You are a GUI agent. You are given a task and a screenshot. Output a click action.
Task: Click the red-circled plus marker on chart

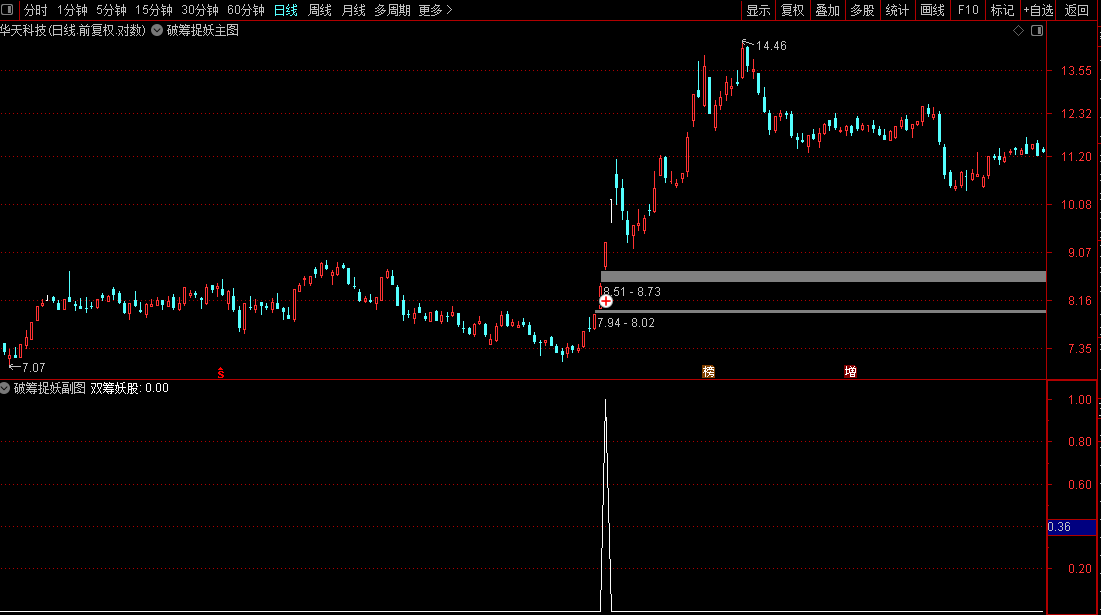(605, 301)
